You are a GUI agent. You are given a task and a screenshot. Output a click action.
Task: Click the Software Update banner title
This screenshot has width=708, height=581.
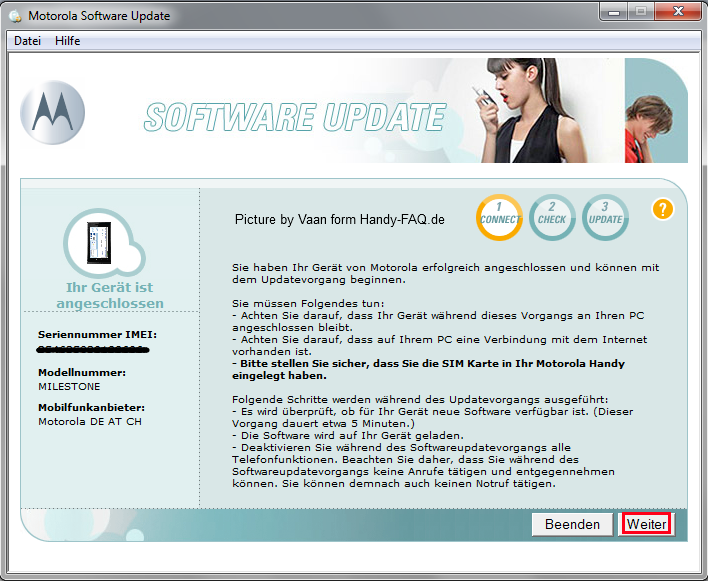tap(294, 117)
